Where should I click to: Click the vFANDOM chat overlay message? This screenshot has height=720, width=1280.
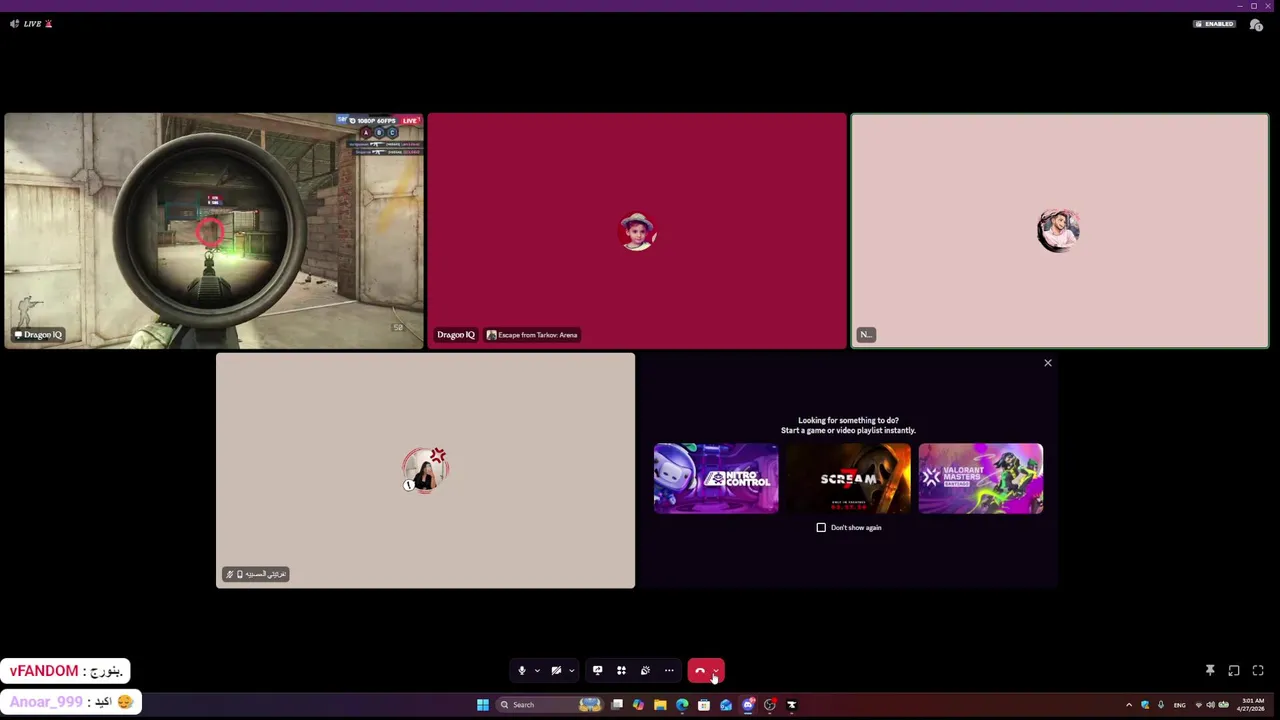(66, 671)
